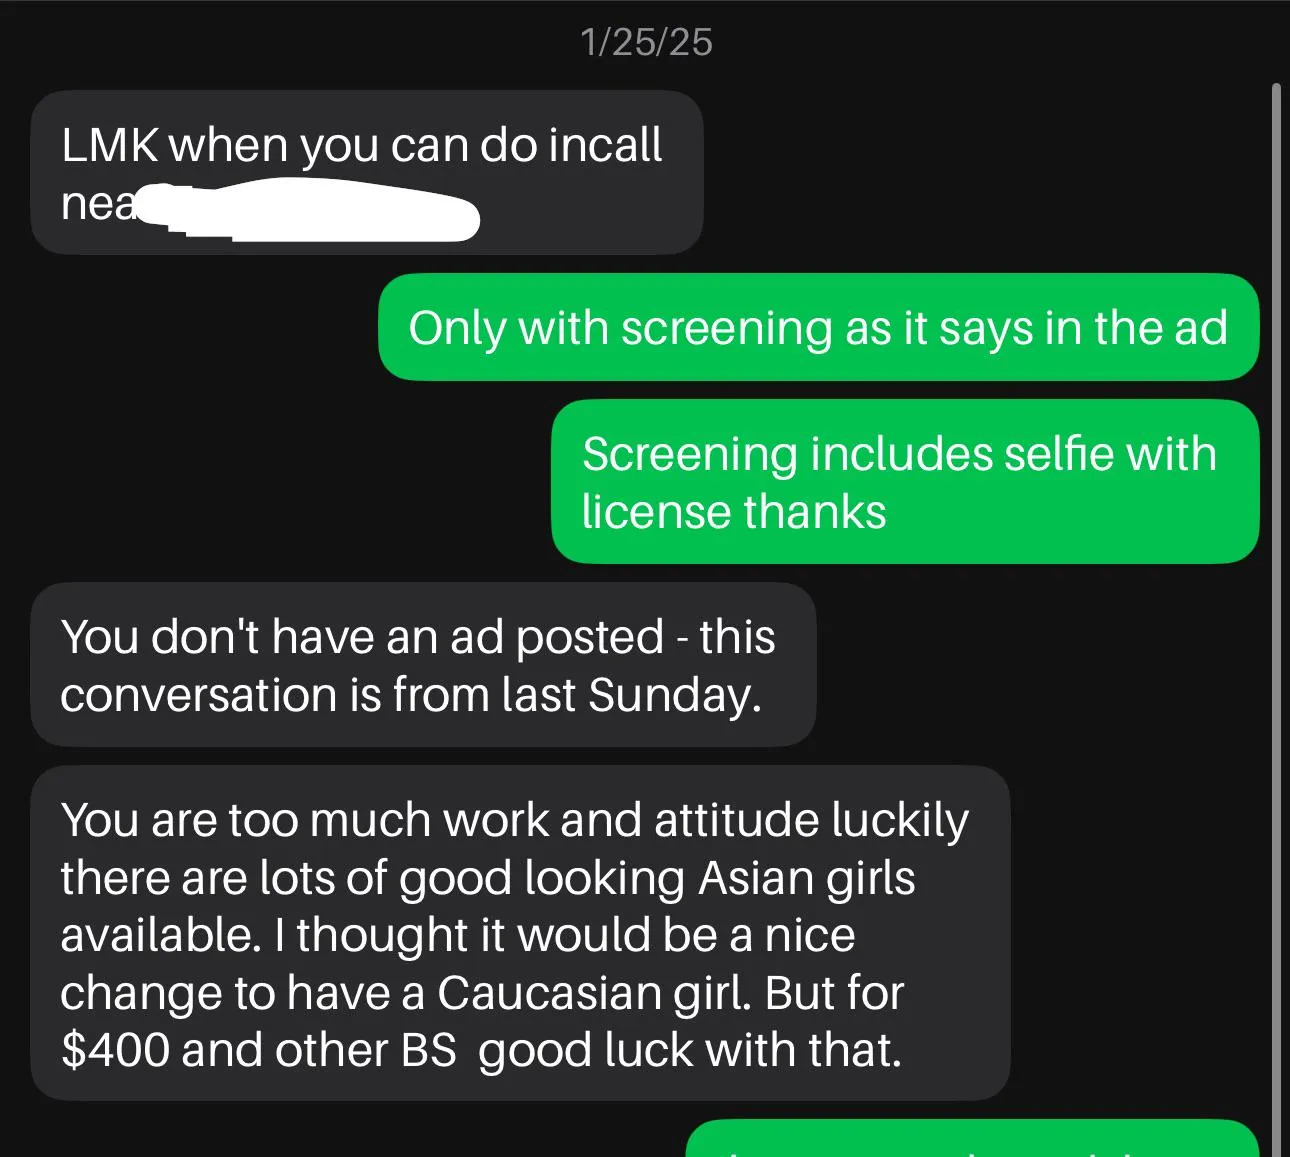Screen dimensions: 1290x1157
Task: Click the vertical scrollbar on the right edge
Action: [1276, 620]
